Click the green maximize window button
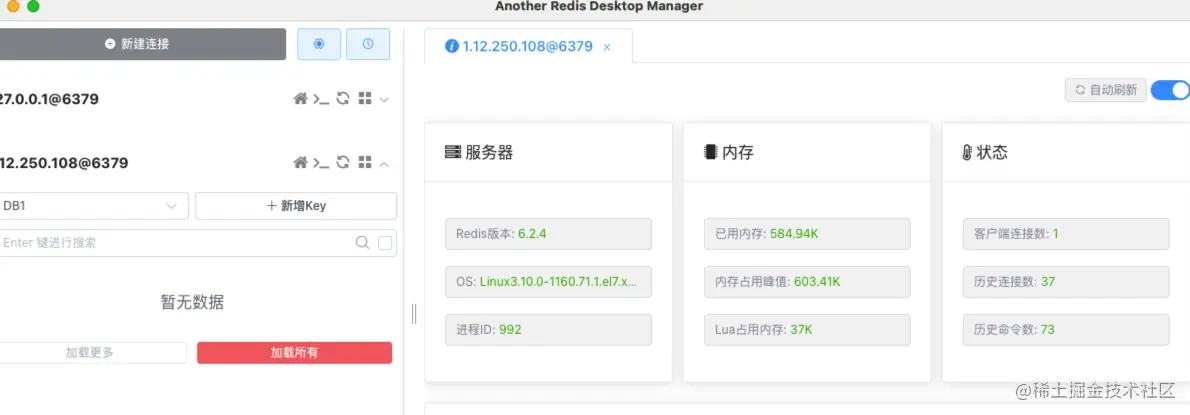 tap(33, 6)
